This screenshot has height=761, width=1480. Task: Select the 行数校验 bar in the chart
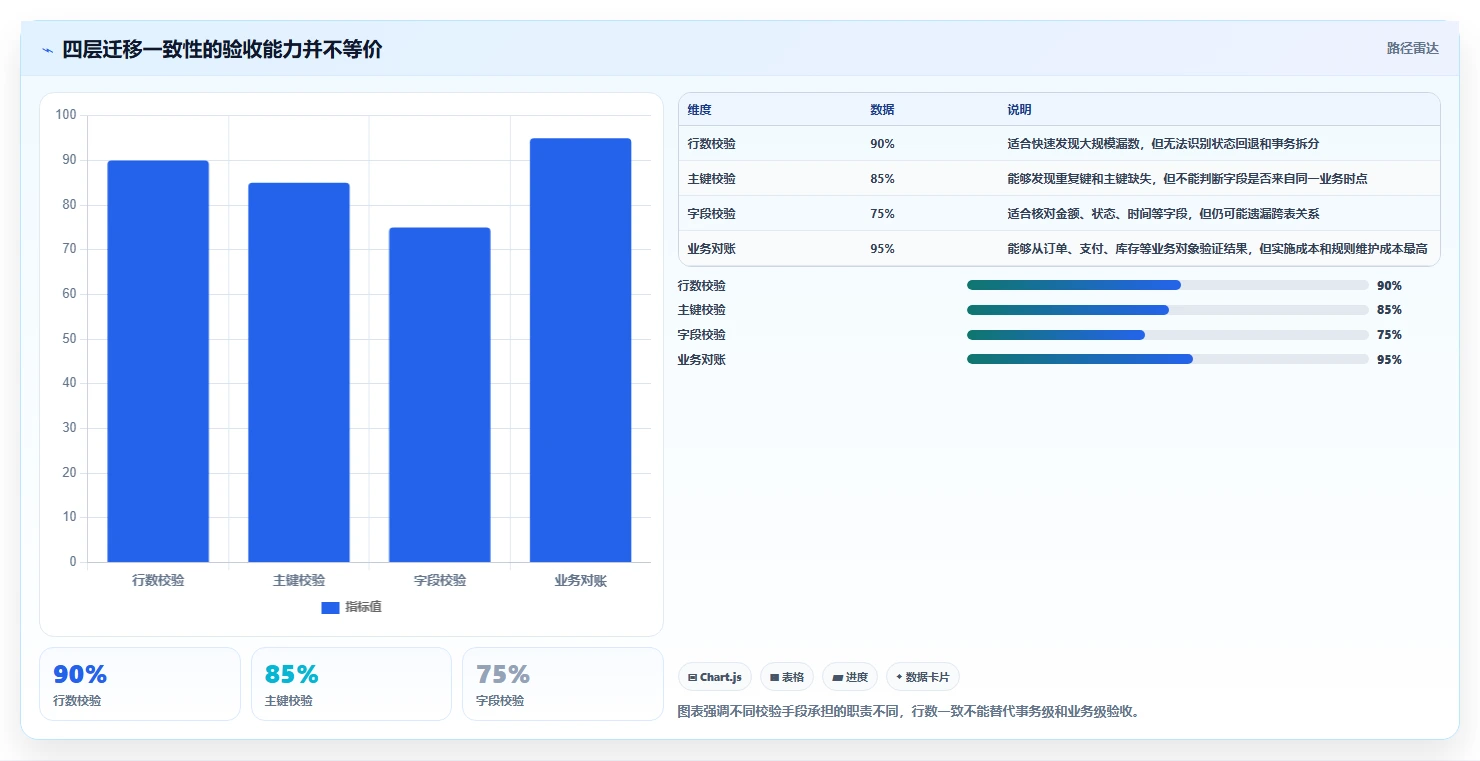(x=158, y=361)
